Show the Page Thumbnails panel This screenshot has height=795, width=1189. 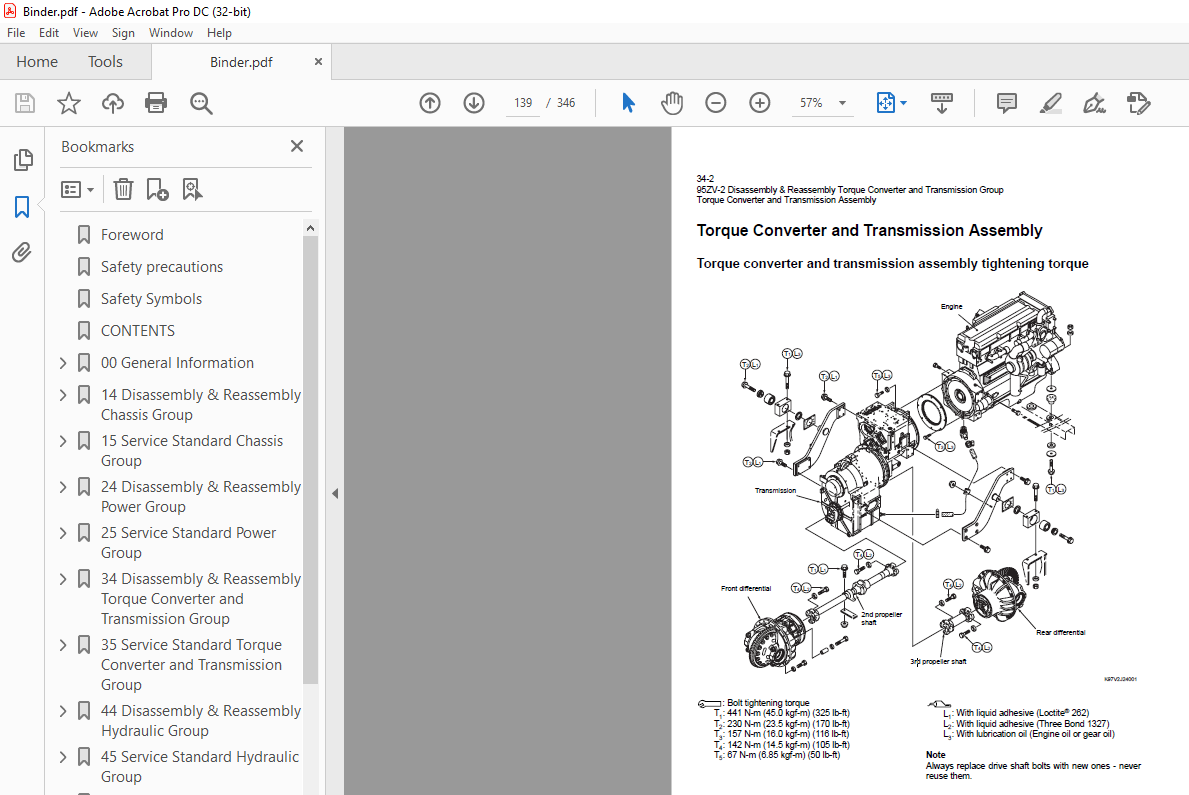coord(22,160)
